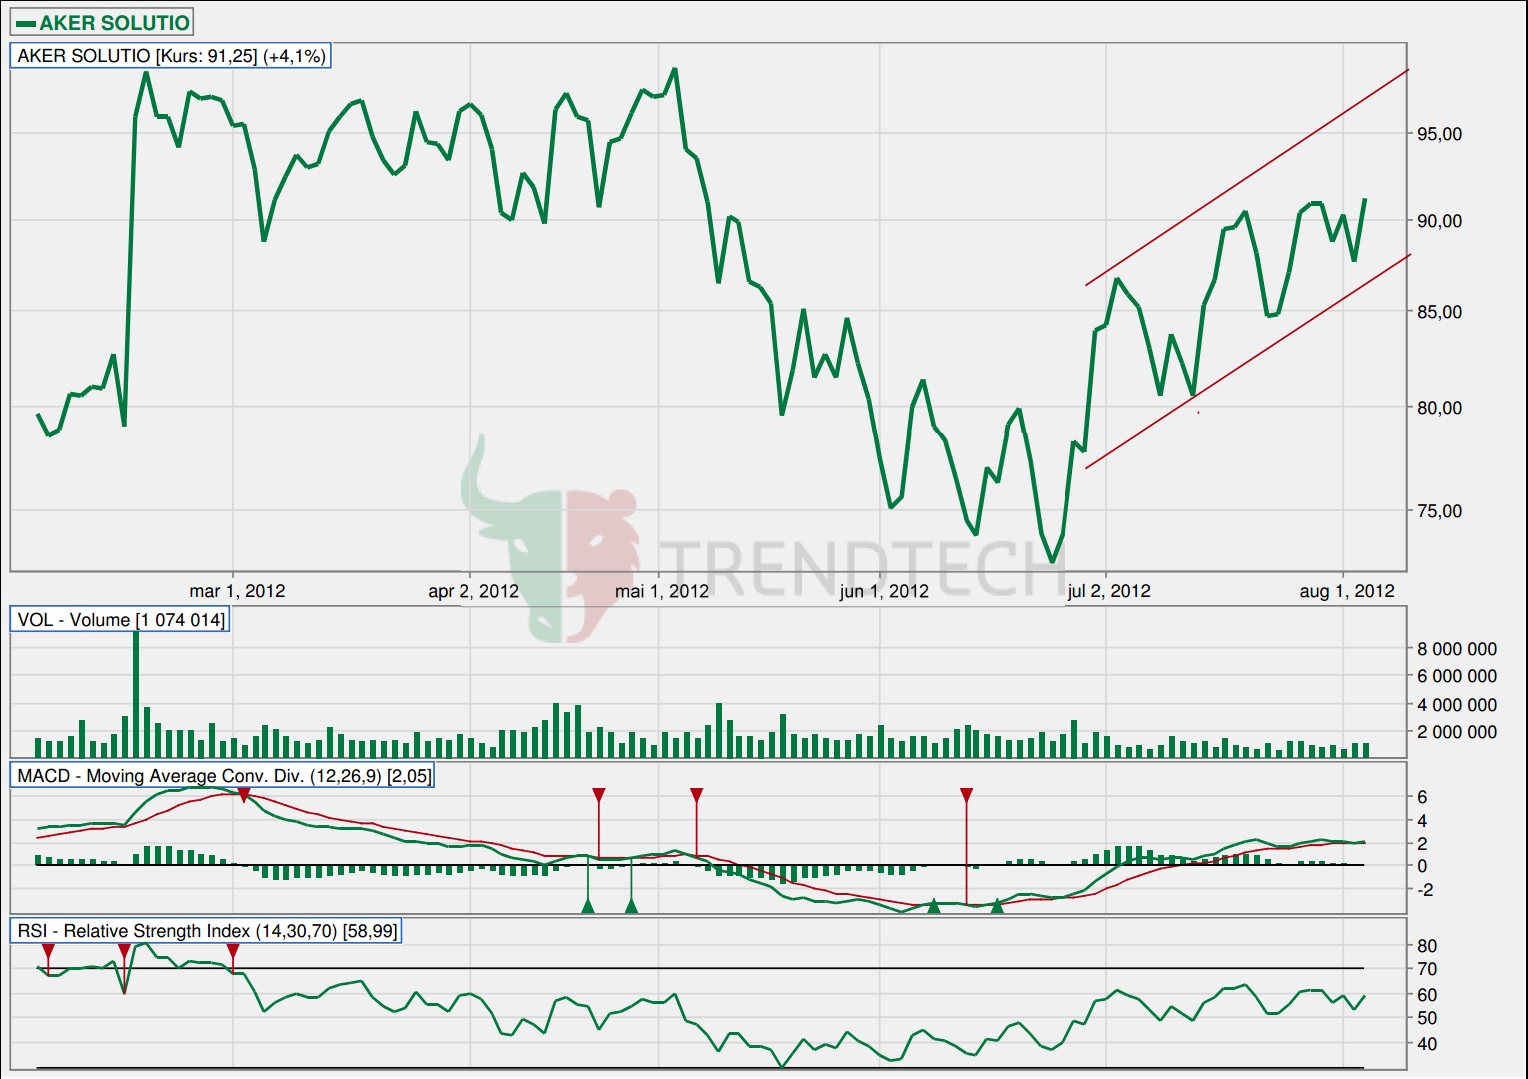Click the red MACD sell marker in mid June
Screen dimensions: 1528x1079
967,795
